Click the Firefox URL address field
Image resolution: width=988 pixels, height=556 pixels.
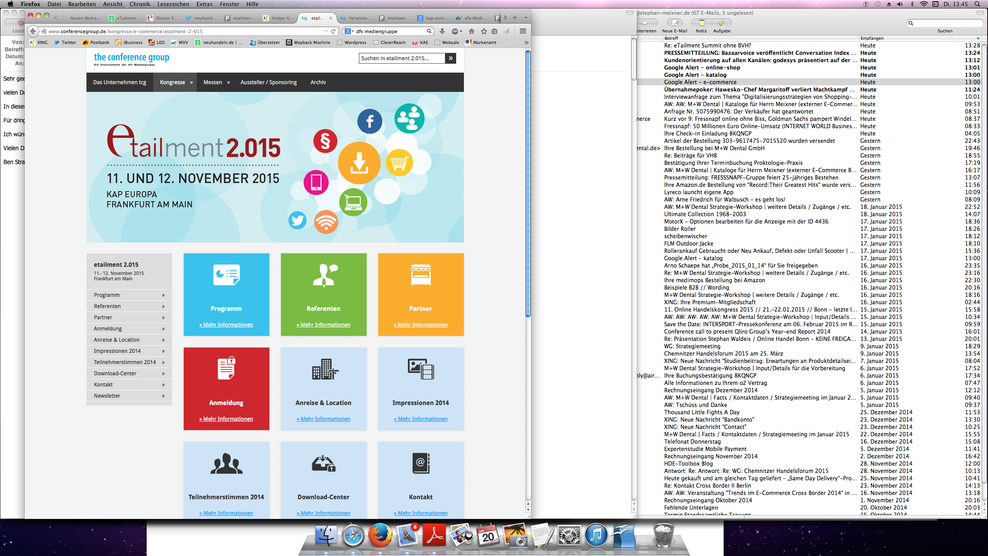coord(185,31)
